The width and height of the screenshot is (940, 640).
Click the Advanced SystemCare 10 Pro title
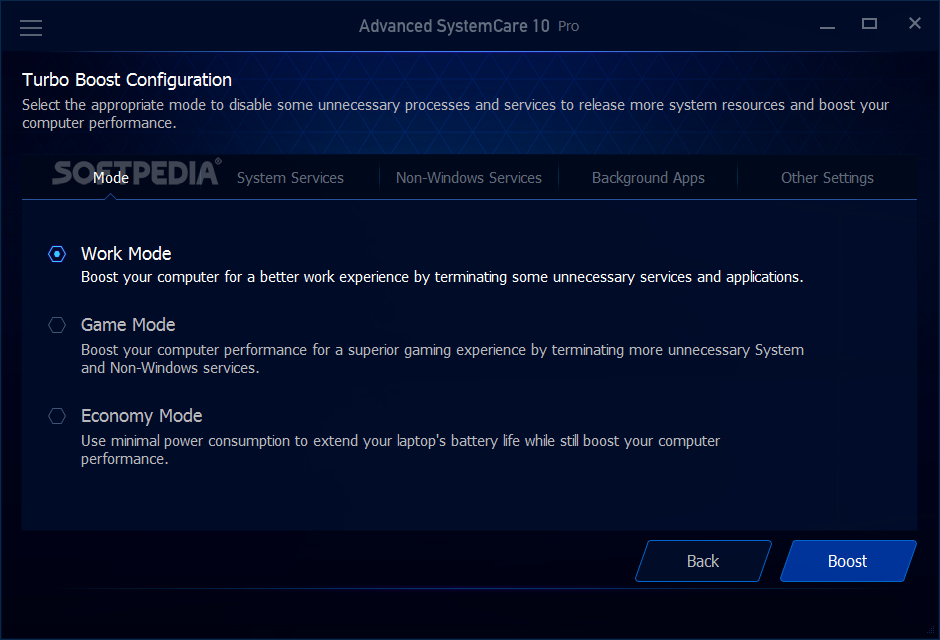(469, 26)
